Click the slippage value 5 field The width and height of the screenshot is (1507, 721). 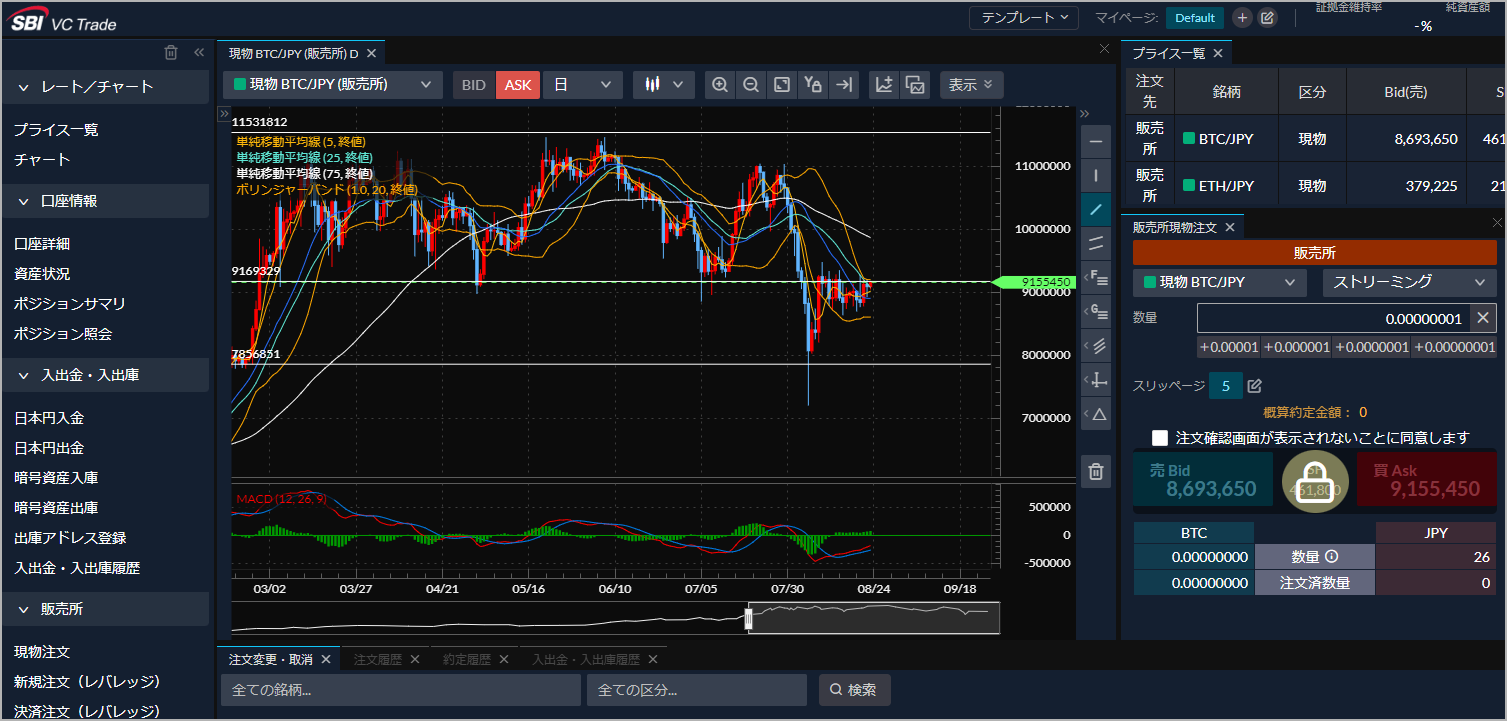click(x=1225, y=386)
